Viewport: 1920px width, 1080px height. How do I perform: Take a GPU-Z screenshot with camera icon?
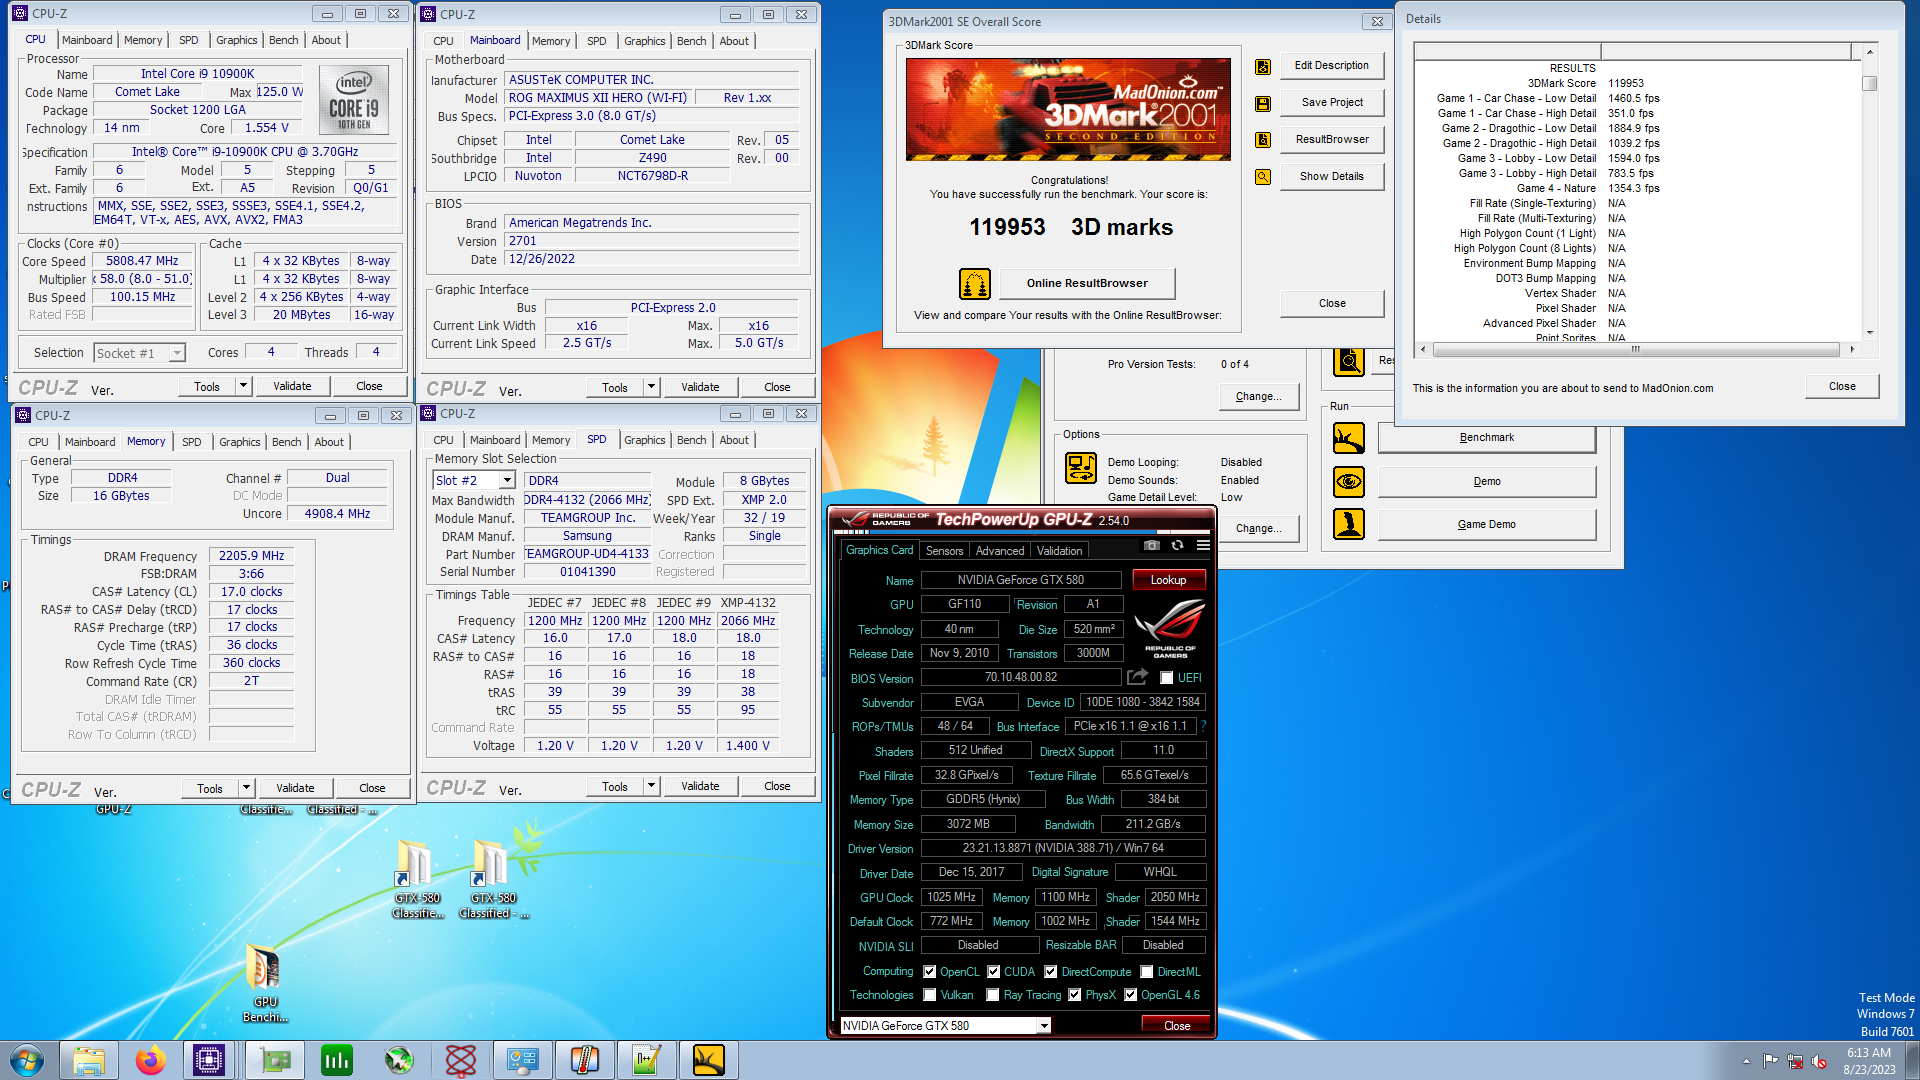pos(1152,546)
